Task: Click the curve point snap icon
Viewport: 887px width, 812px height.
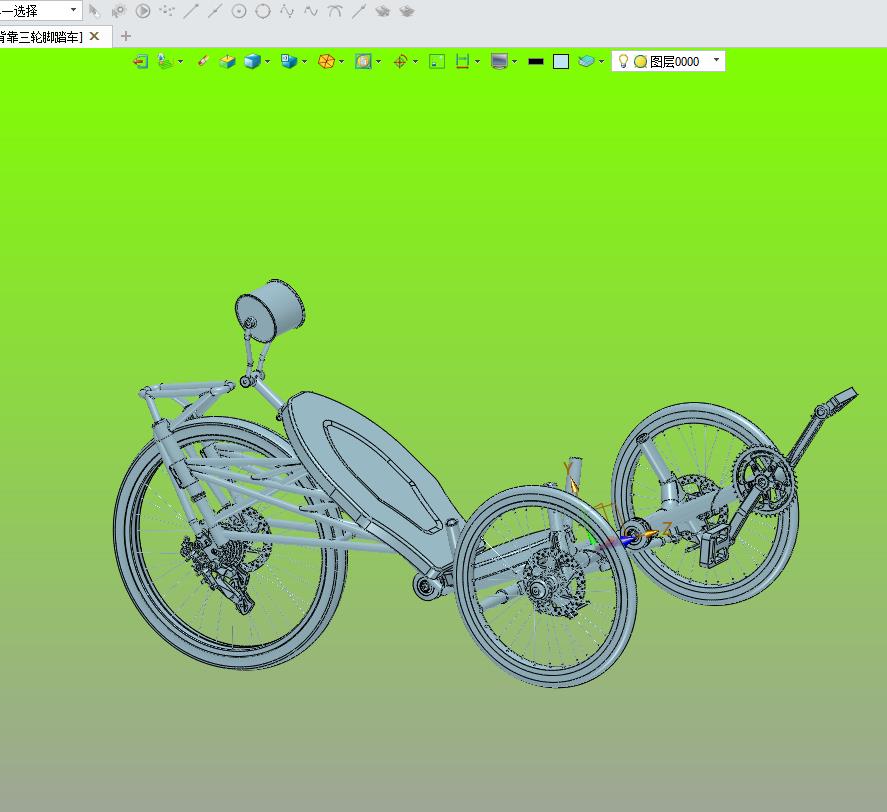Action: [x=287, y=11]
